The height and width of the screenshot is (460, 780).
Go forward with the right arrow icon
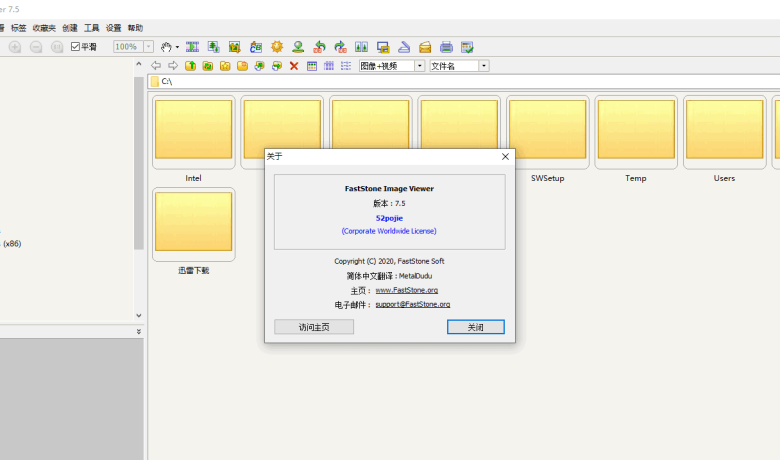[x=173, y=66]
